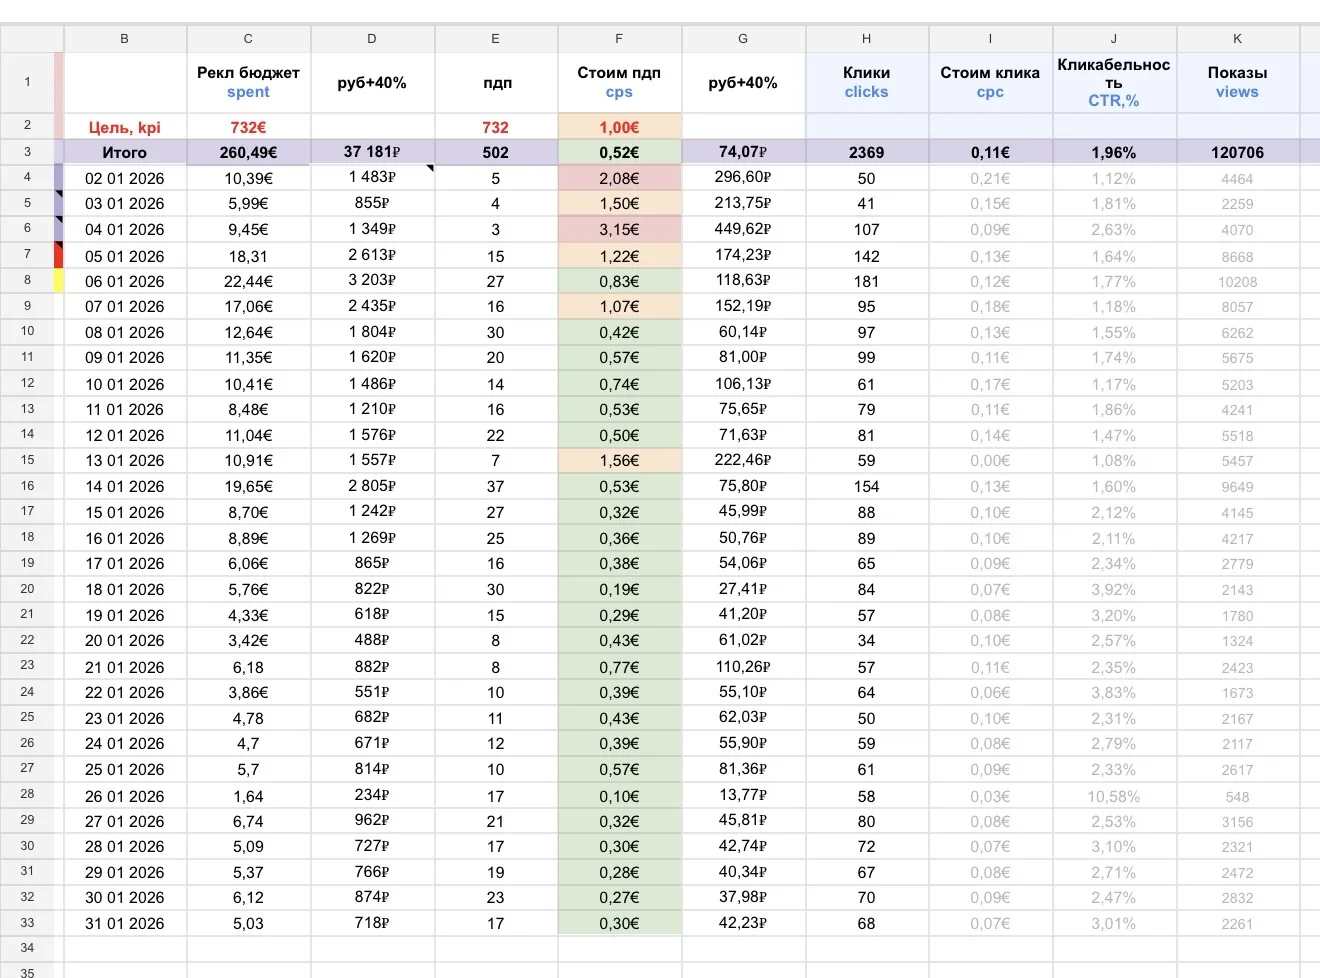
Task: Select date cell 02 01 2026
Action: pyautogui.click(x=125, y=178)
